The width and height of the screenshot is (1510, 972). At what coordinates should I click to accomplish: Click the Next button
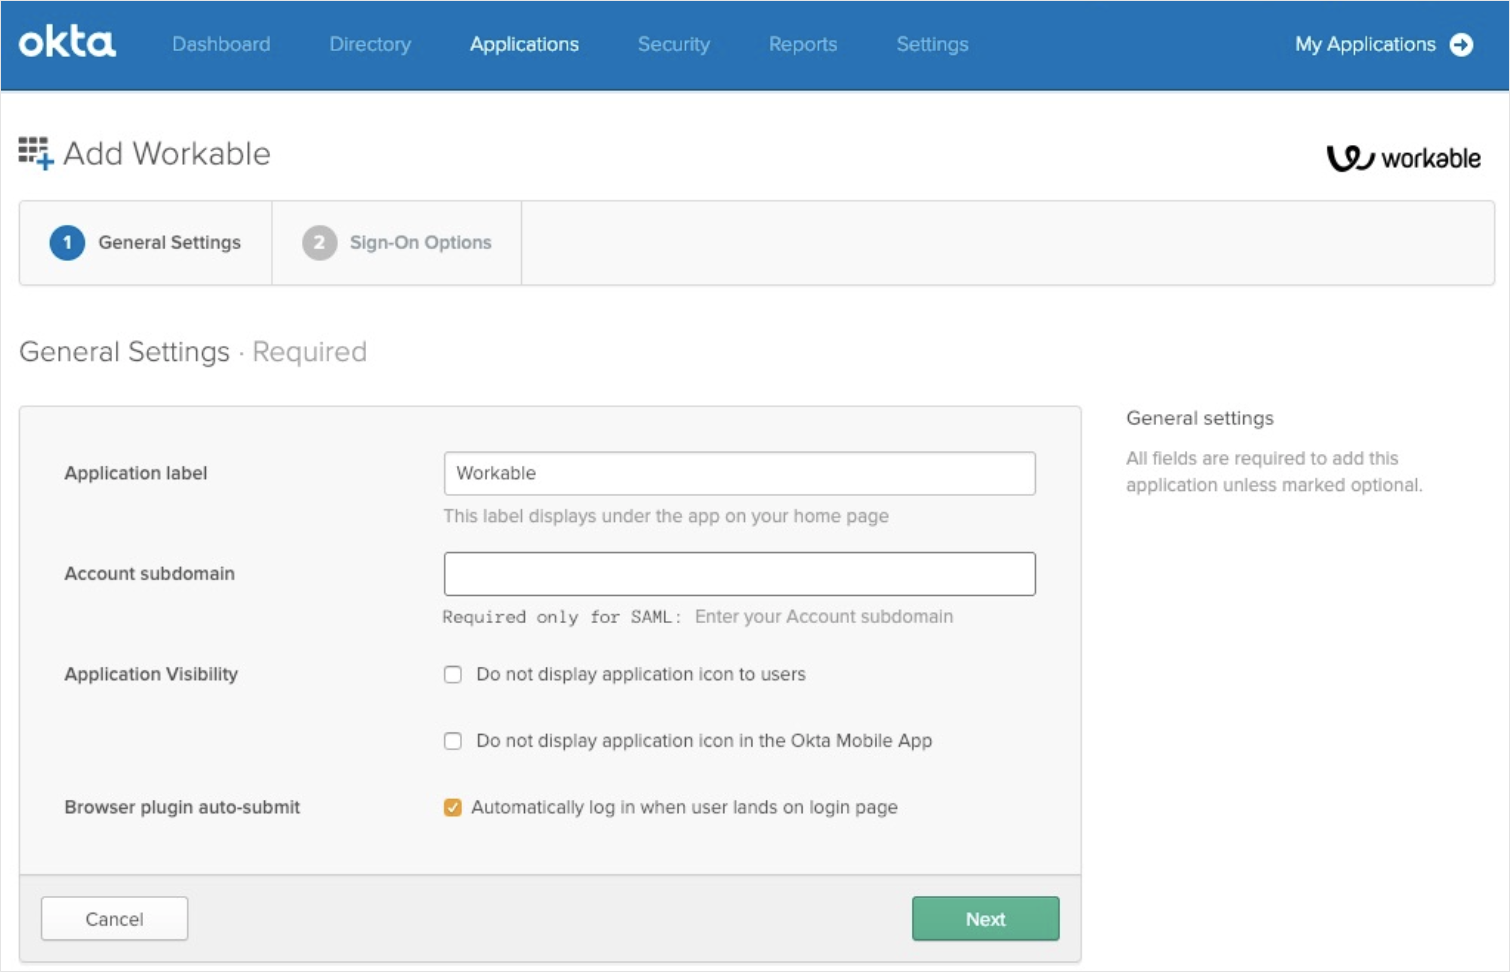point(985,918)
